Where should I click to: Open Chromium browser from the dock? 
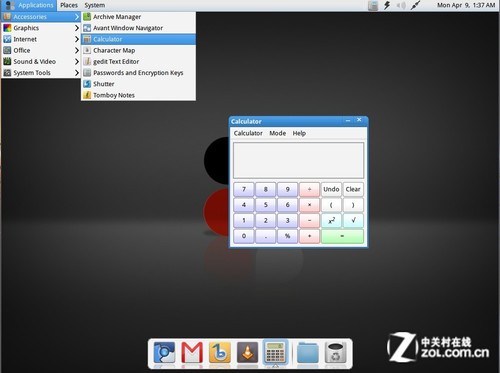point(164,353)
